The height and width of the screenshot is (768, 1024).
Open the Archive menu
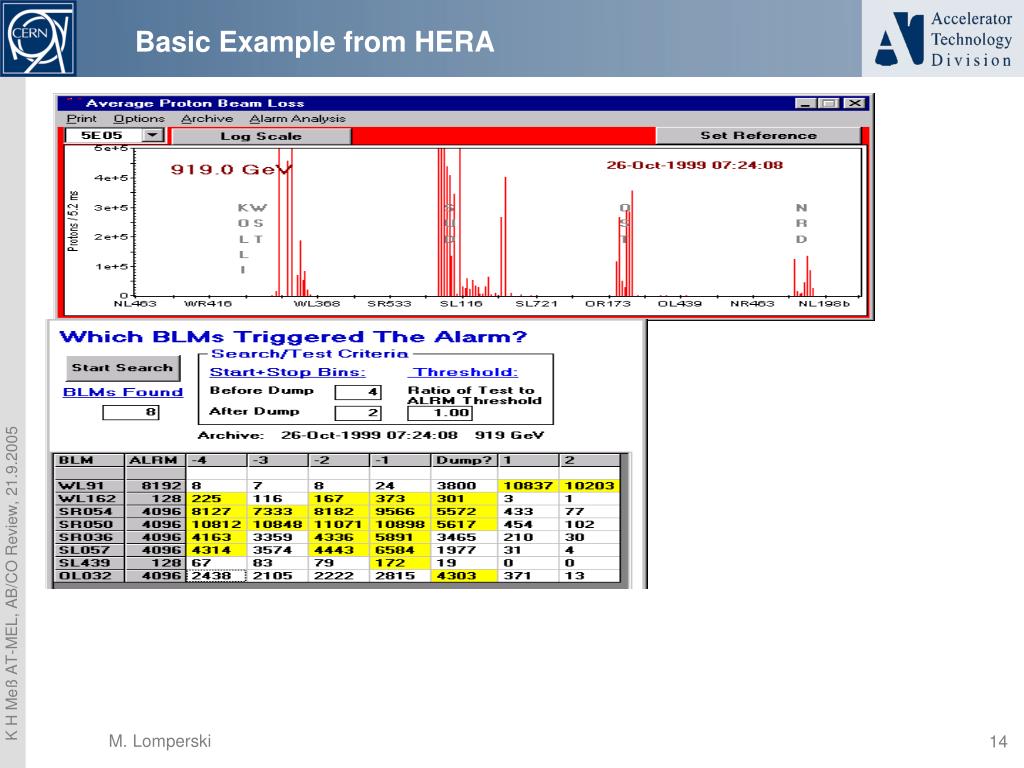pos(207,119)
